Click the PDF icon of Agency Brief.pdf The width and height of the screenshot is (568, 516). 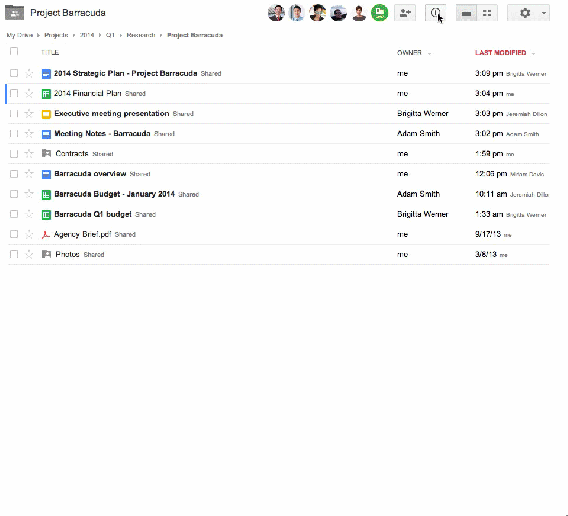pos(46,235)
